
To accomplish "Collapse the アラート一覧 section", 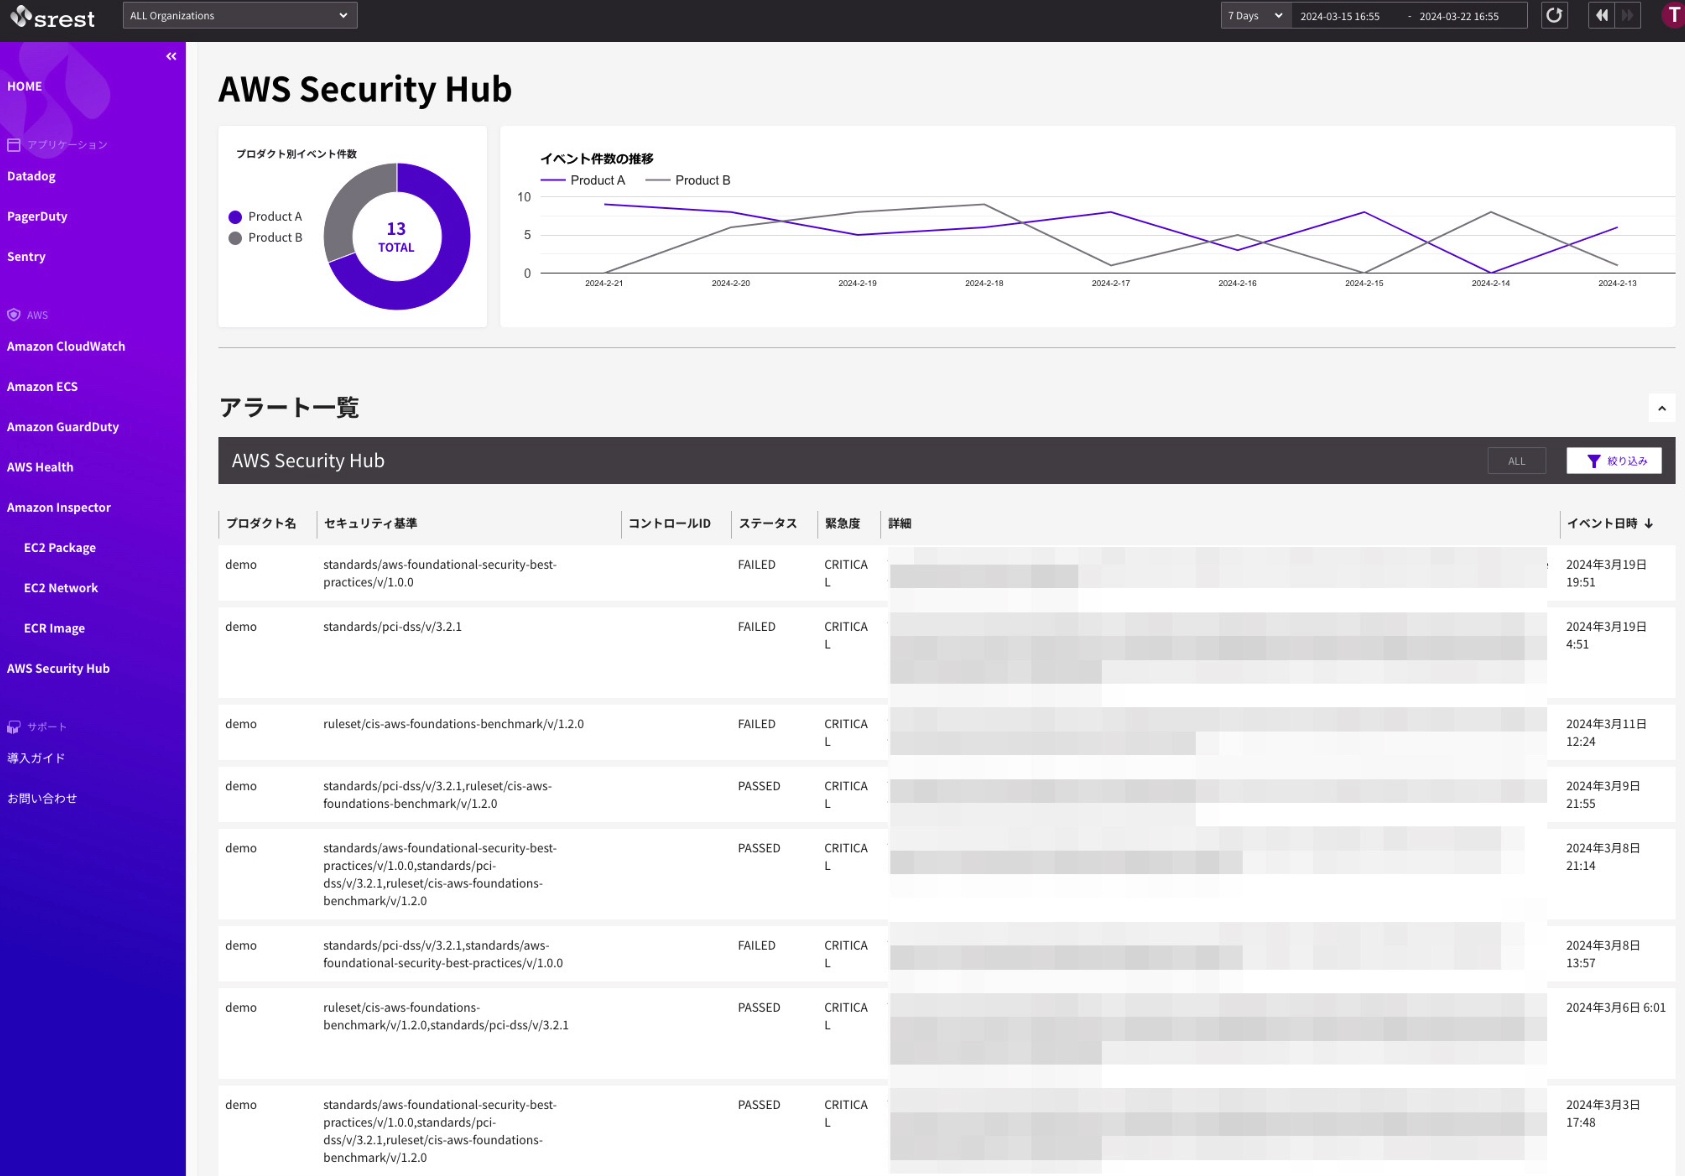I will (1661, 408).
